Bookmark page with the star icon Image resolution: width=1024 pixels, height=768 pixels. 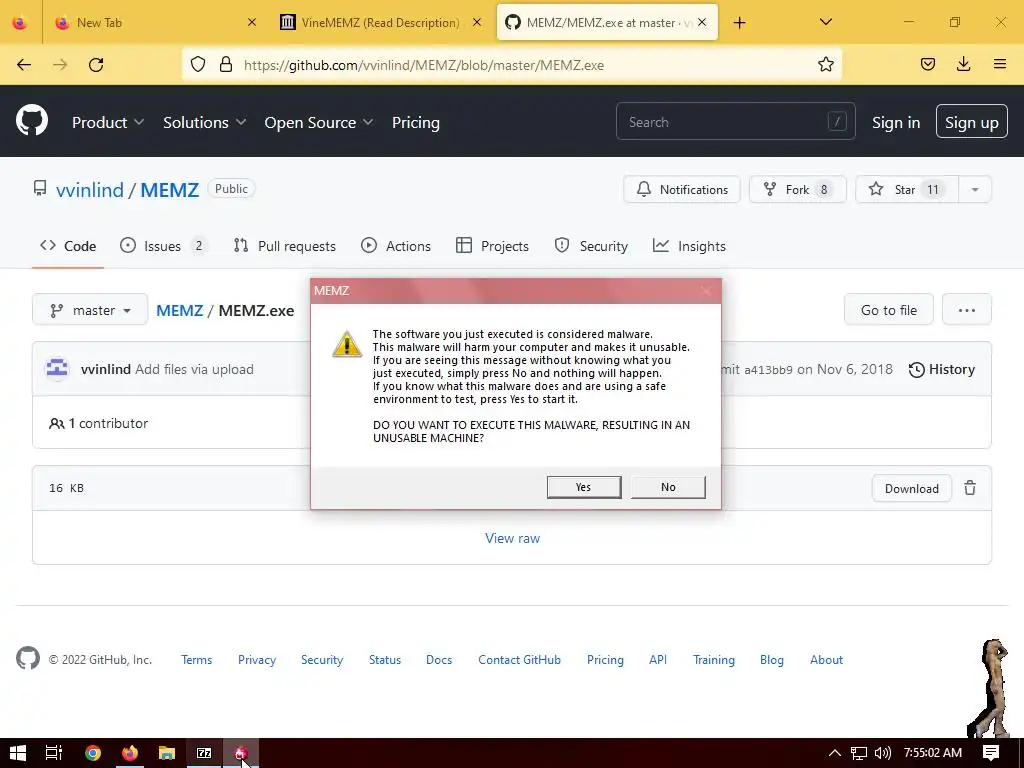point(825,65)
